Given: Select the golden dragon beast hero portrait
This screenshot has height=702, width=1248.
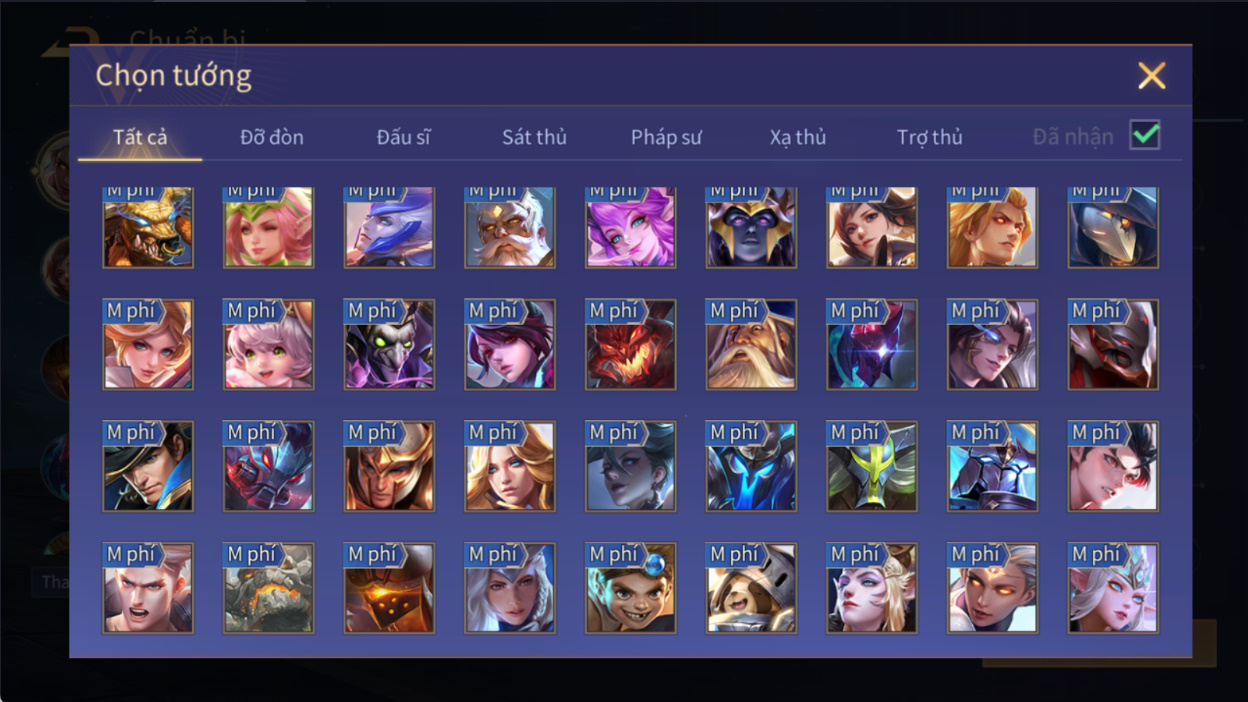Looking at the screenshot, I should pyautogui.click(x=148, y=227).
